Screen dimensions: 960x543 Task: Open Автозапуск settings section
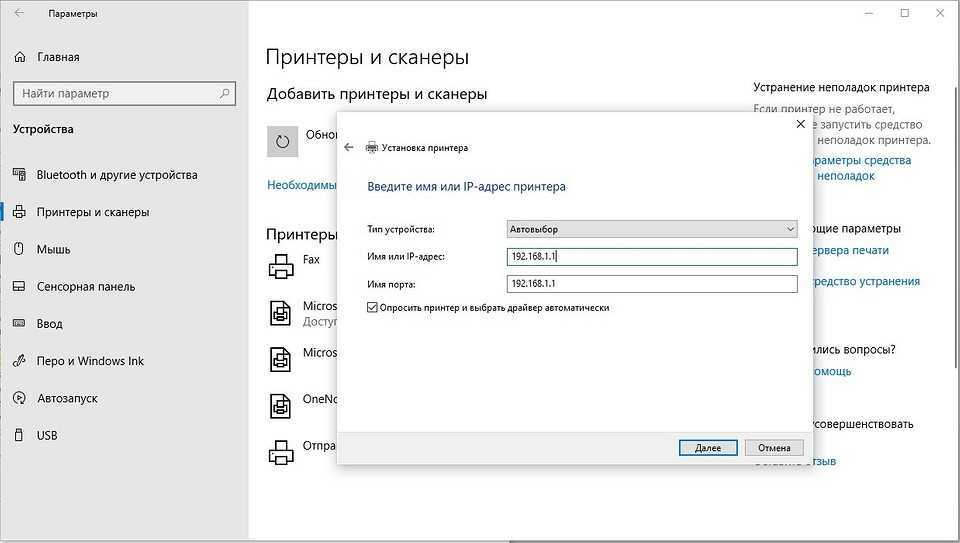tap(67, 398)
